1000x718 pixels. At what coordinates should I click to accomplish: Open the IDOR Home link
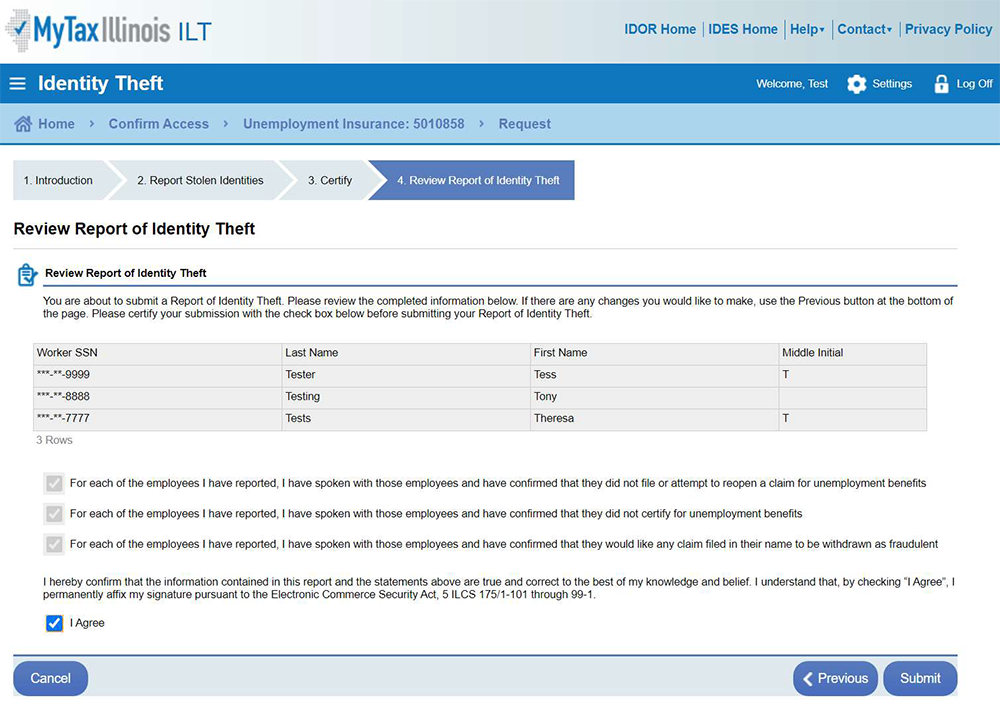pyautogui.click(x=660, y=29)
